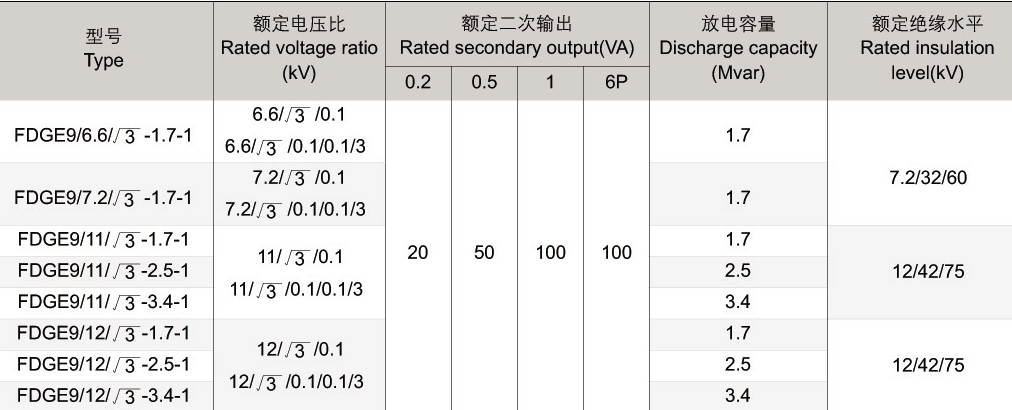The width and height of the screenshot is (1012, 410).
Task: Click the Type column header
Action: coord(104,50)
